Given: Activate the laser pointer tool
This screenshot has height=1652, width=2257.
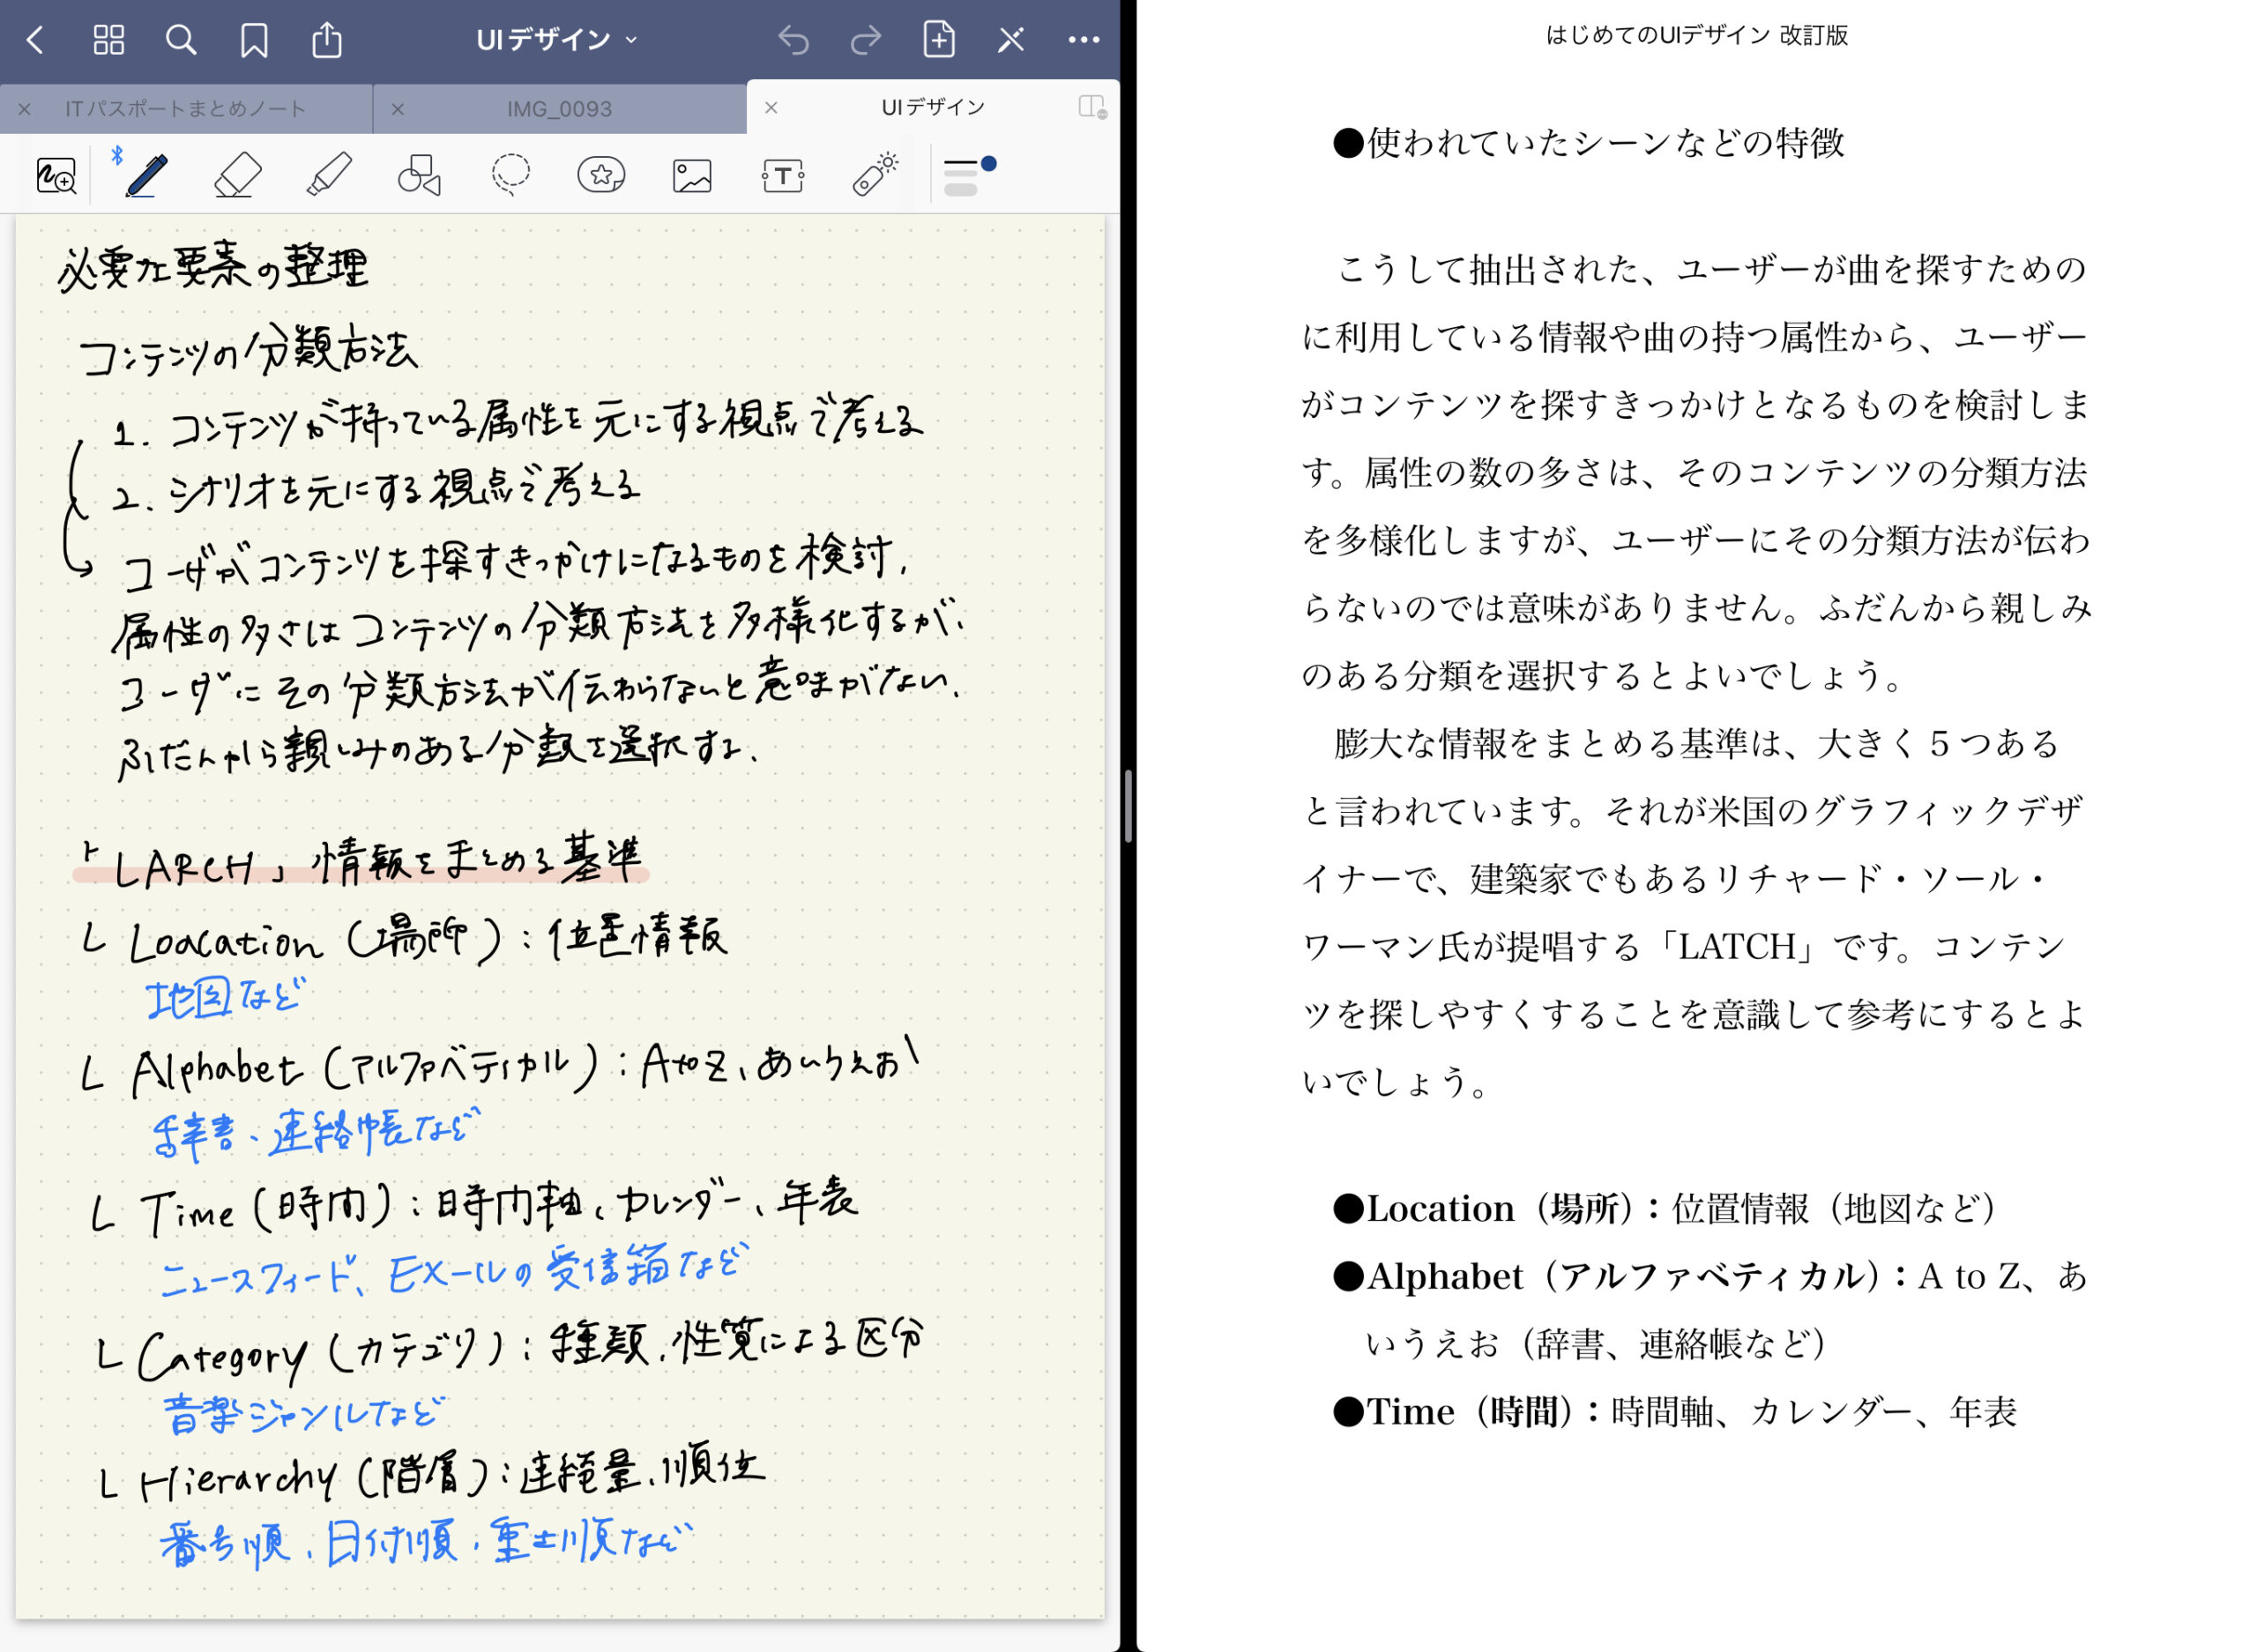Looking at the screenshot, I should tap(875, 174).
